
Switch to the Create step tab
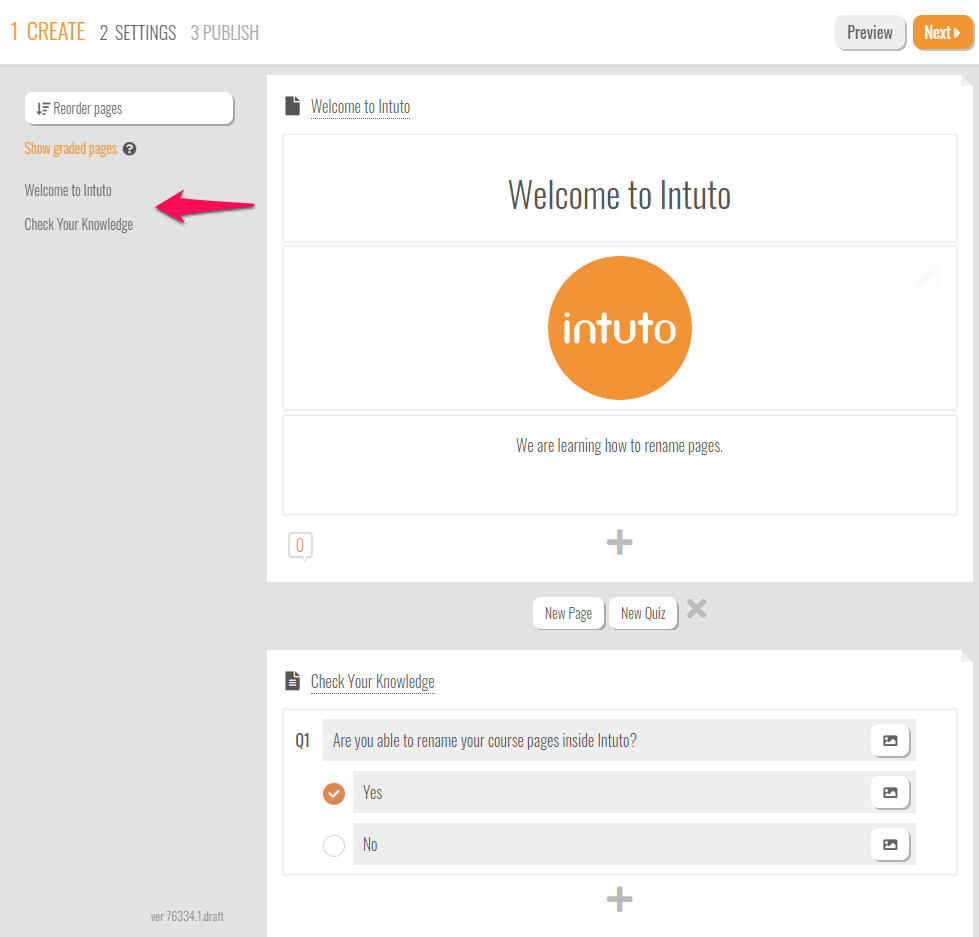point(48,32)
